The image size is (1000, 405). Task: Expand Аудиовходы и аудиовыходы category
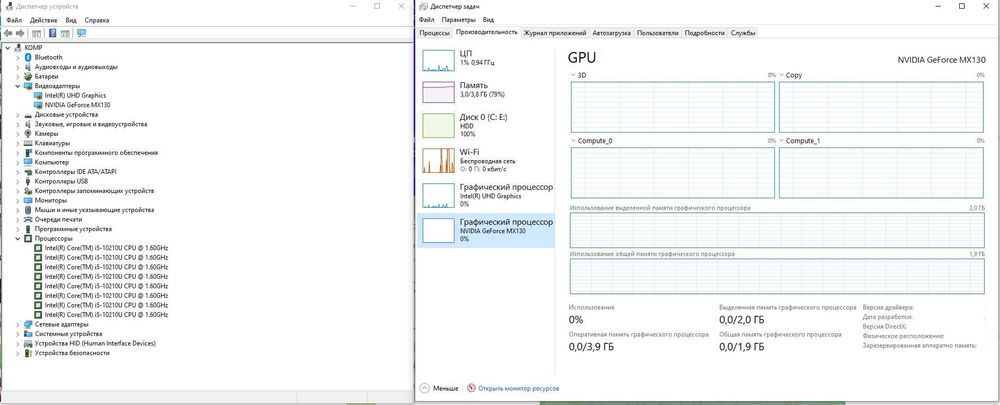pos(18,67)
